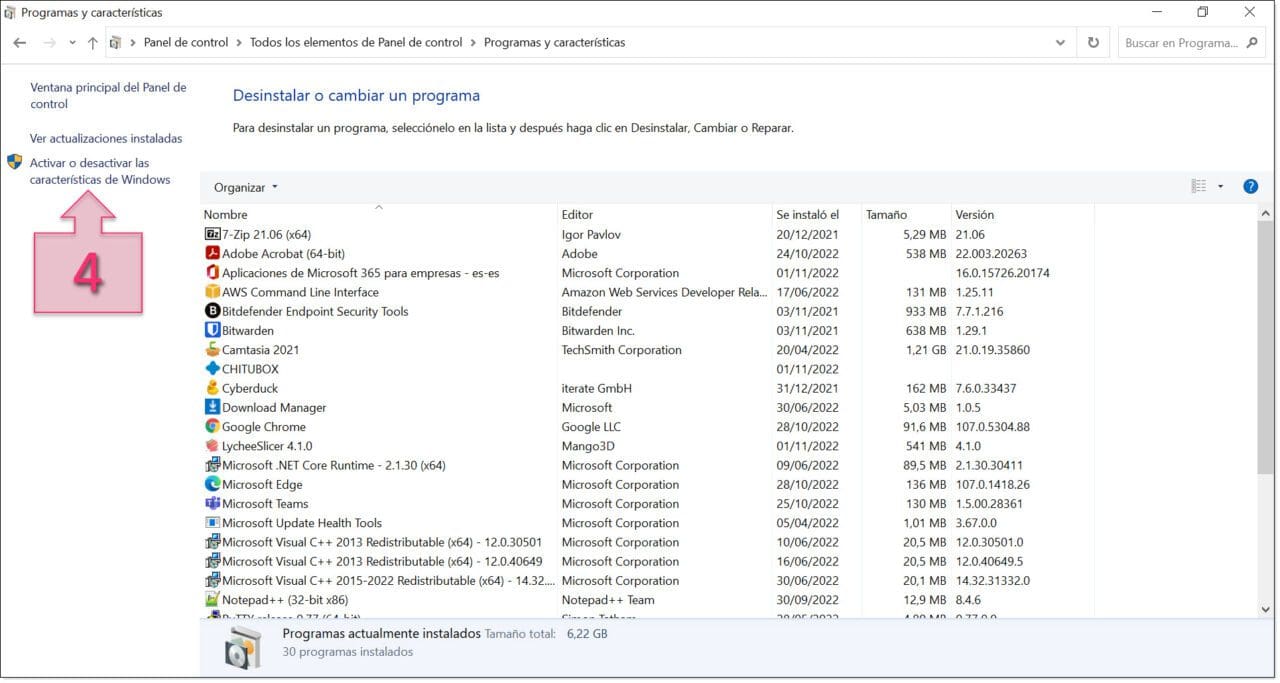
Task: Click publisher Notepad++ Team
Action: point(608,600)
